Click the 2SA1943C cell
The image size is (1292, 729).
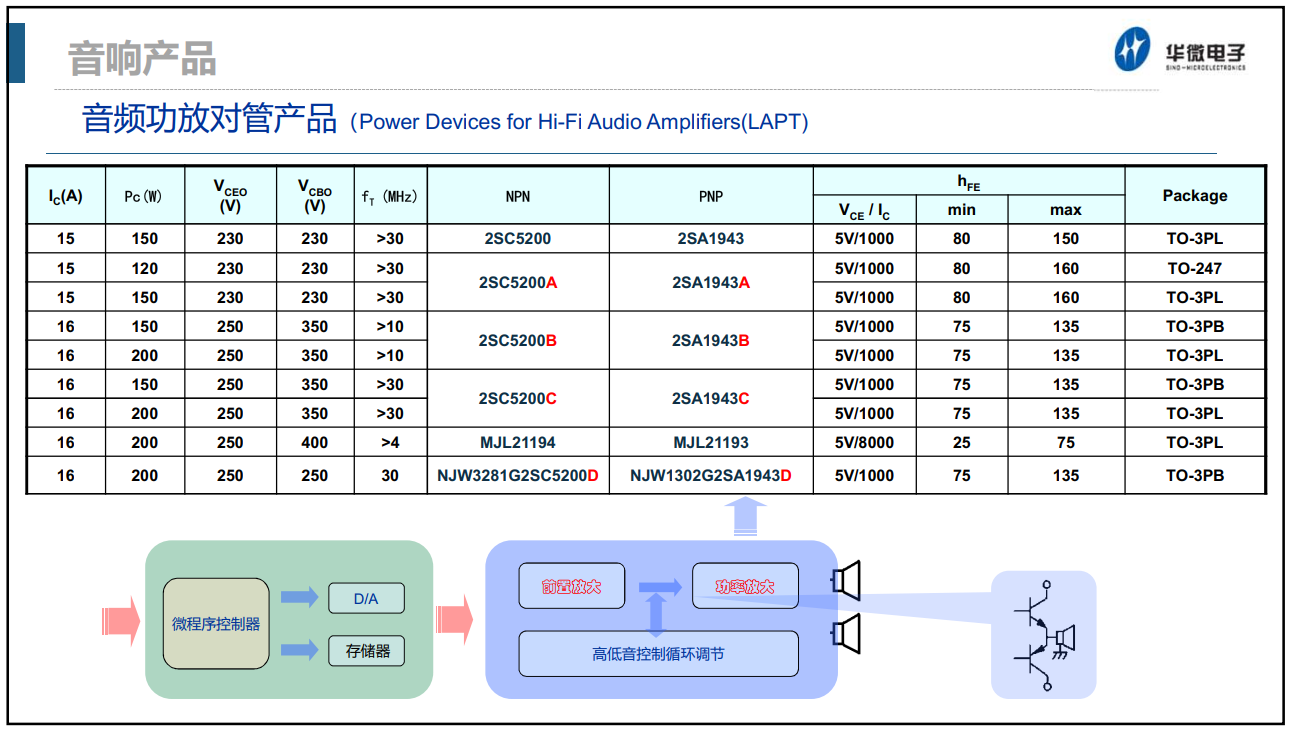coord(711,399)
